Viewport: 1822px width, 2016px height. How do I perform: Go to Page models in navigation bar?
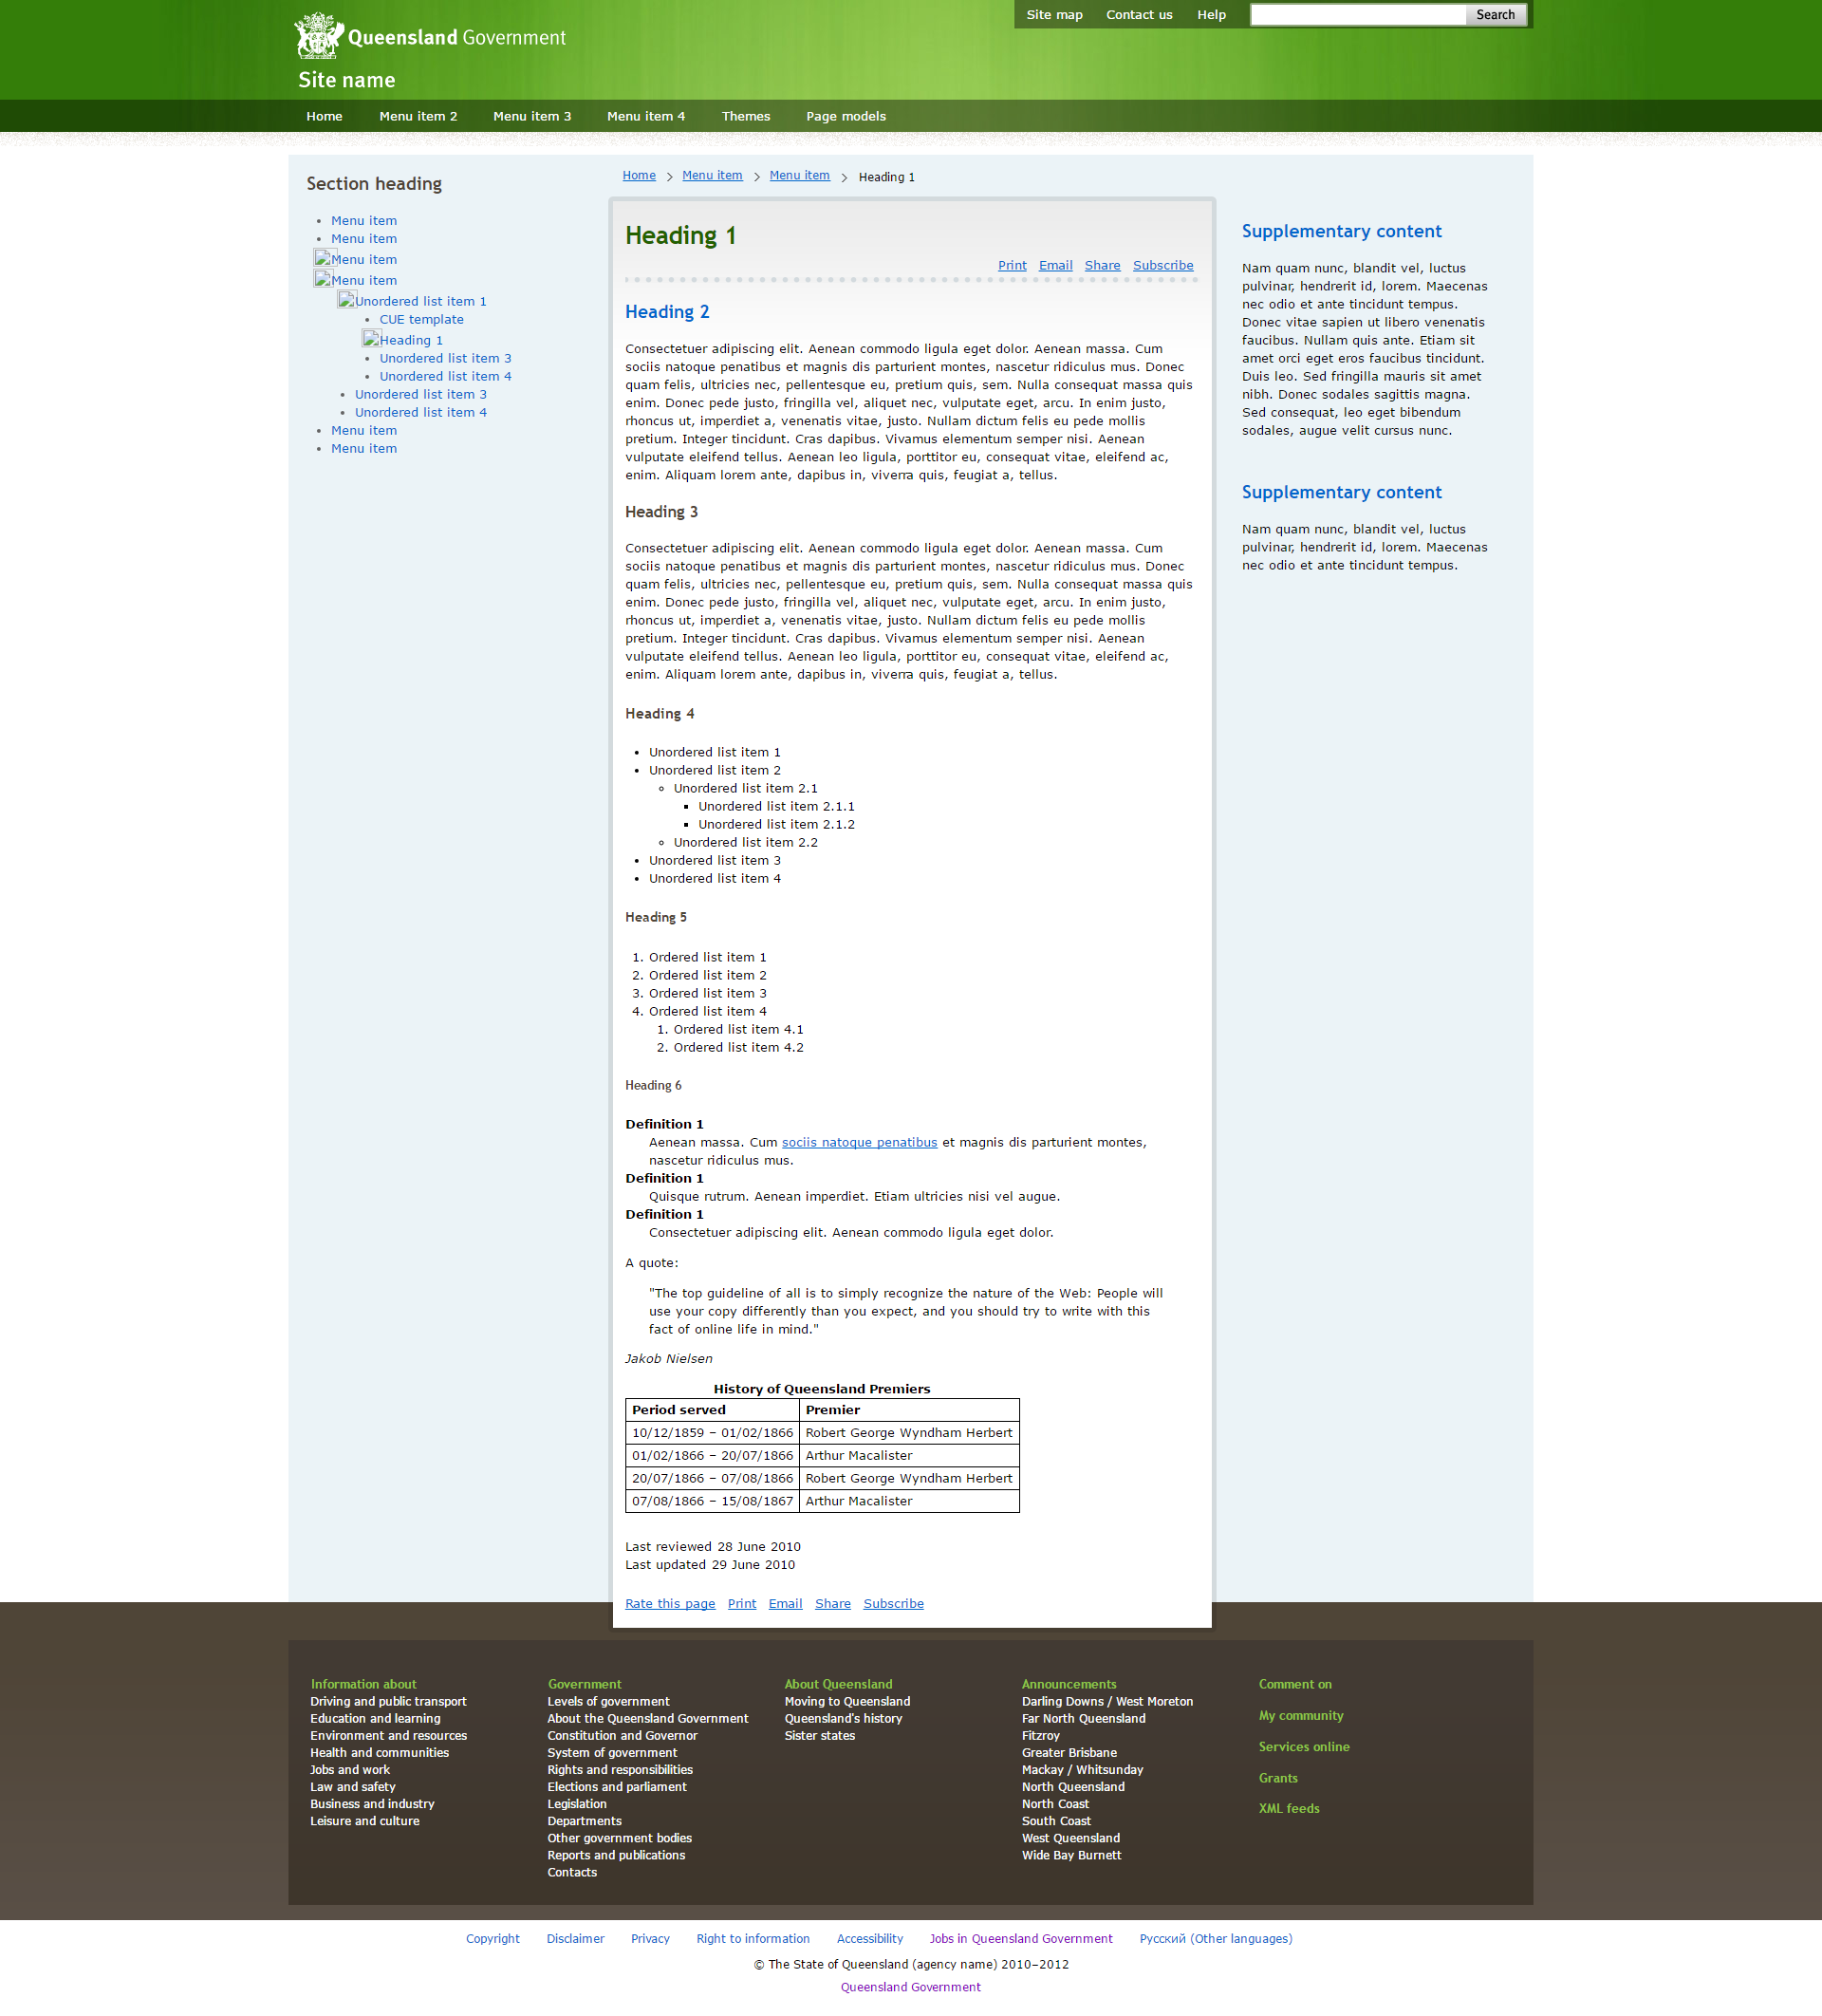pyautogui.click(x=845, y=116)
